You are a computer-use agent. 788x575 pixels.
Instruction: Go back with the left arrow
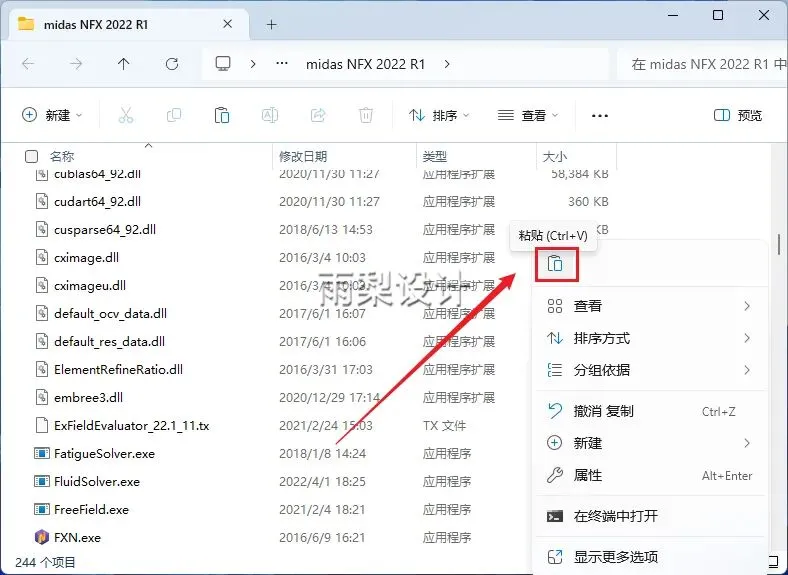point(28,64)
